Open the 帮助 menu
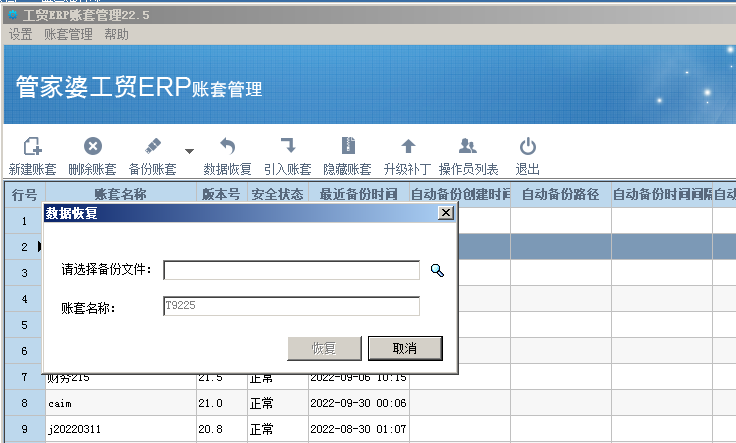This screenshot has height=443, width=736. (116, 34)
